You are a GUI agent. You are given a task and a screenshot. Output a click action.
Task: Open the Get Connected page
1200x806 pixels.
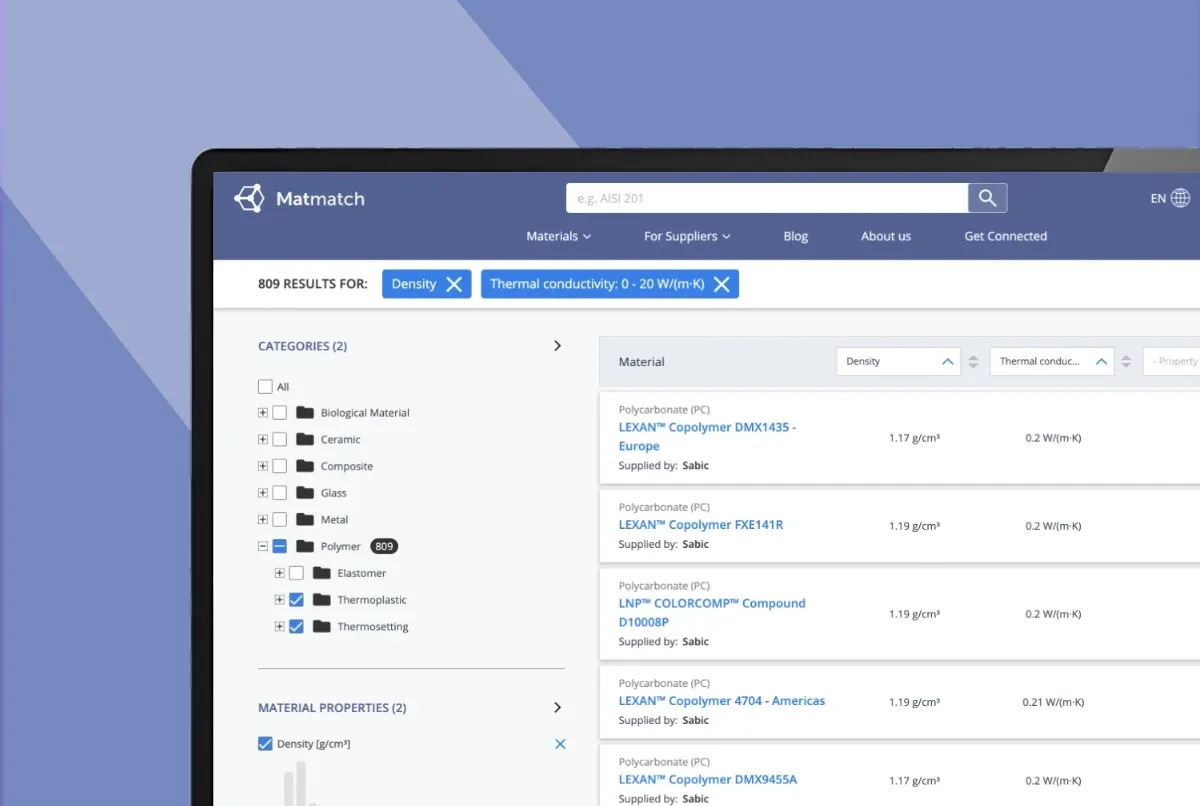tap(1005, 236)
